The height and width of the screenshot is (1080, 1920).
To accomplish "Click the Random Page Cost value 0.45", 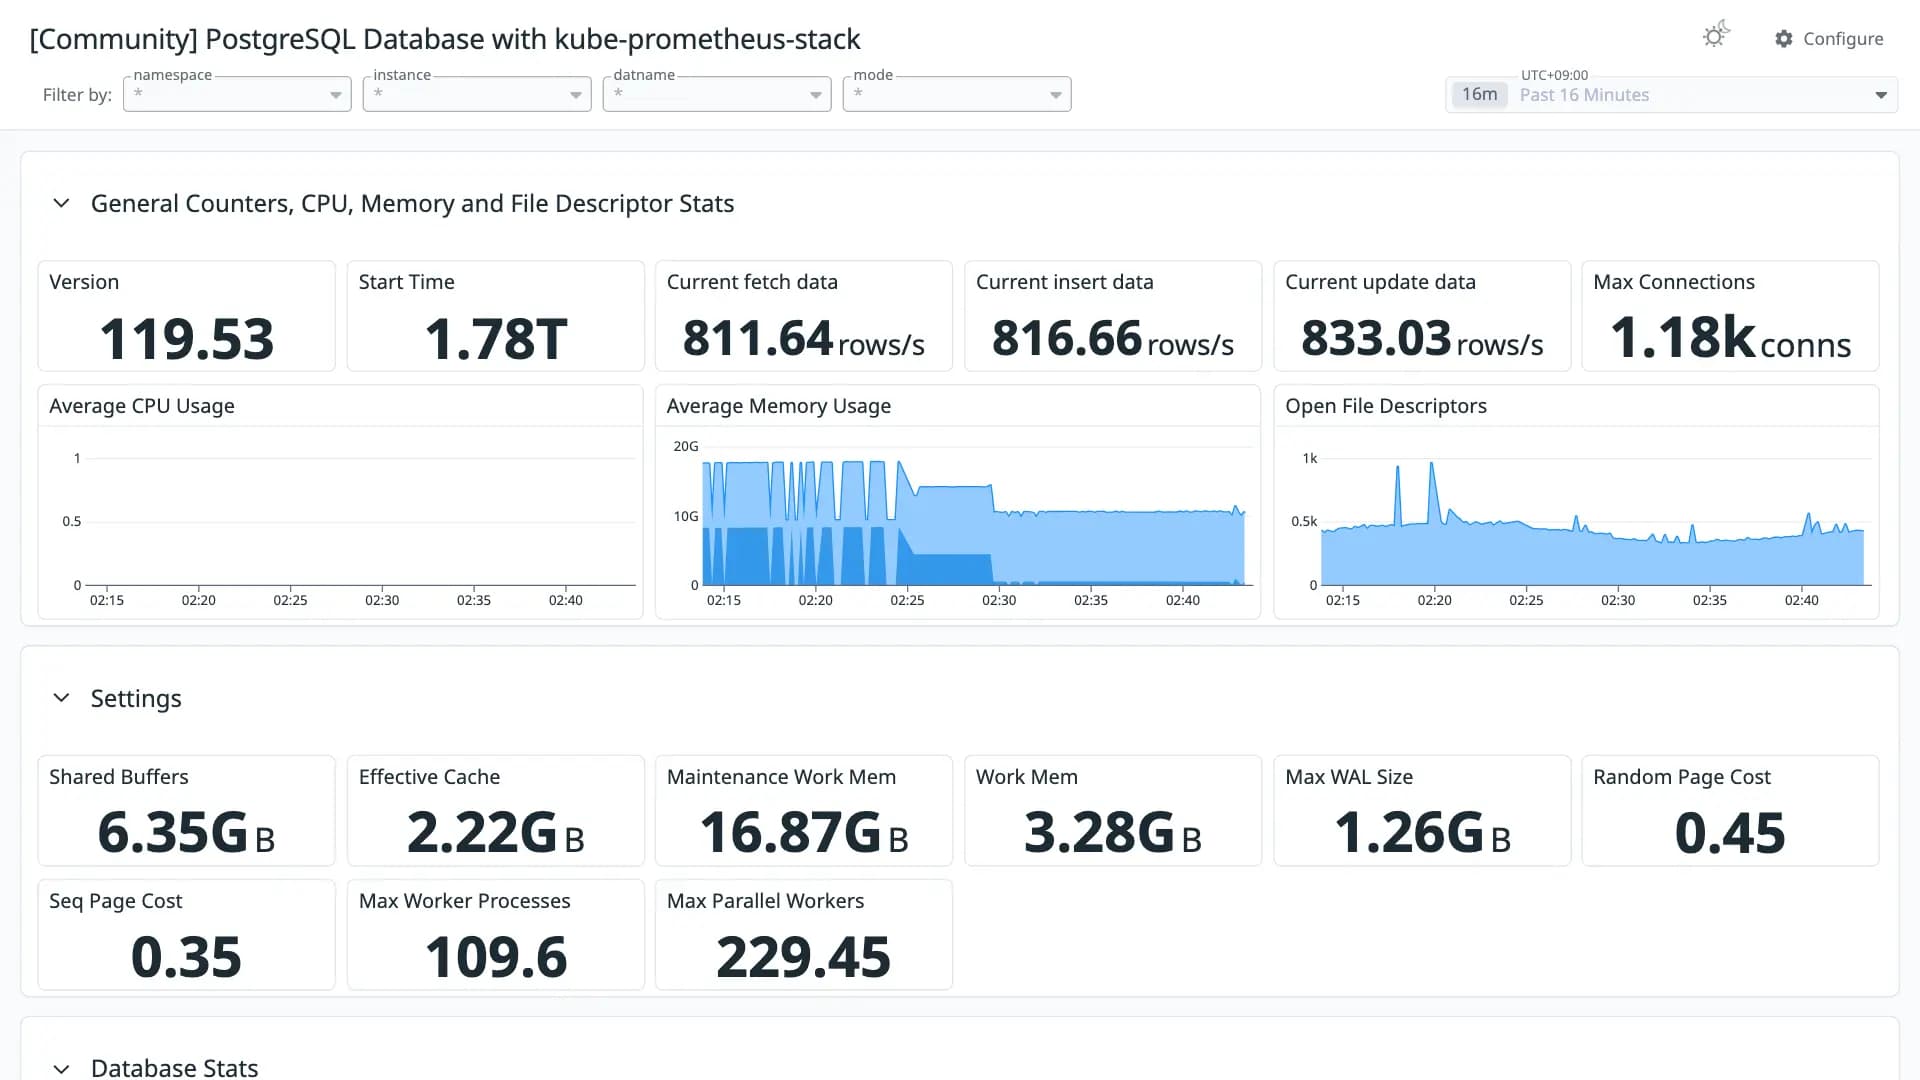I will [1730, 832].
